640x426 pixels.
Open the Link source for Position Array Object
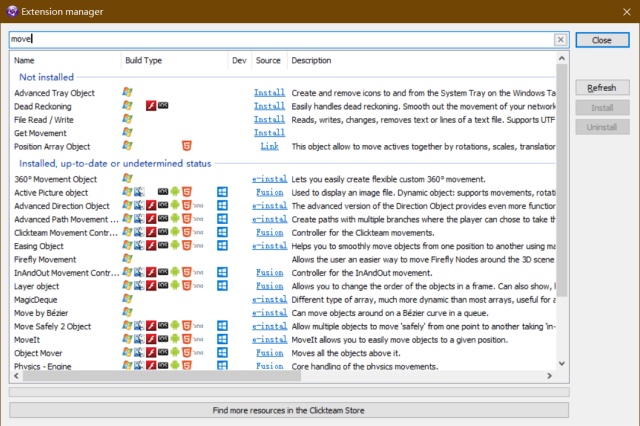[269, 146]
